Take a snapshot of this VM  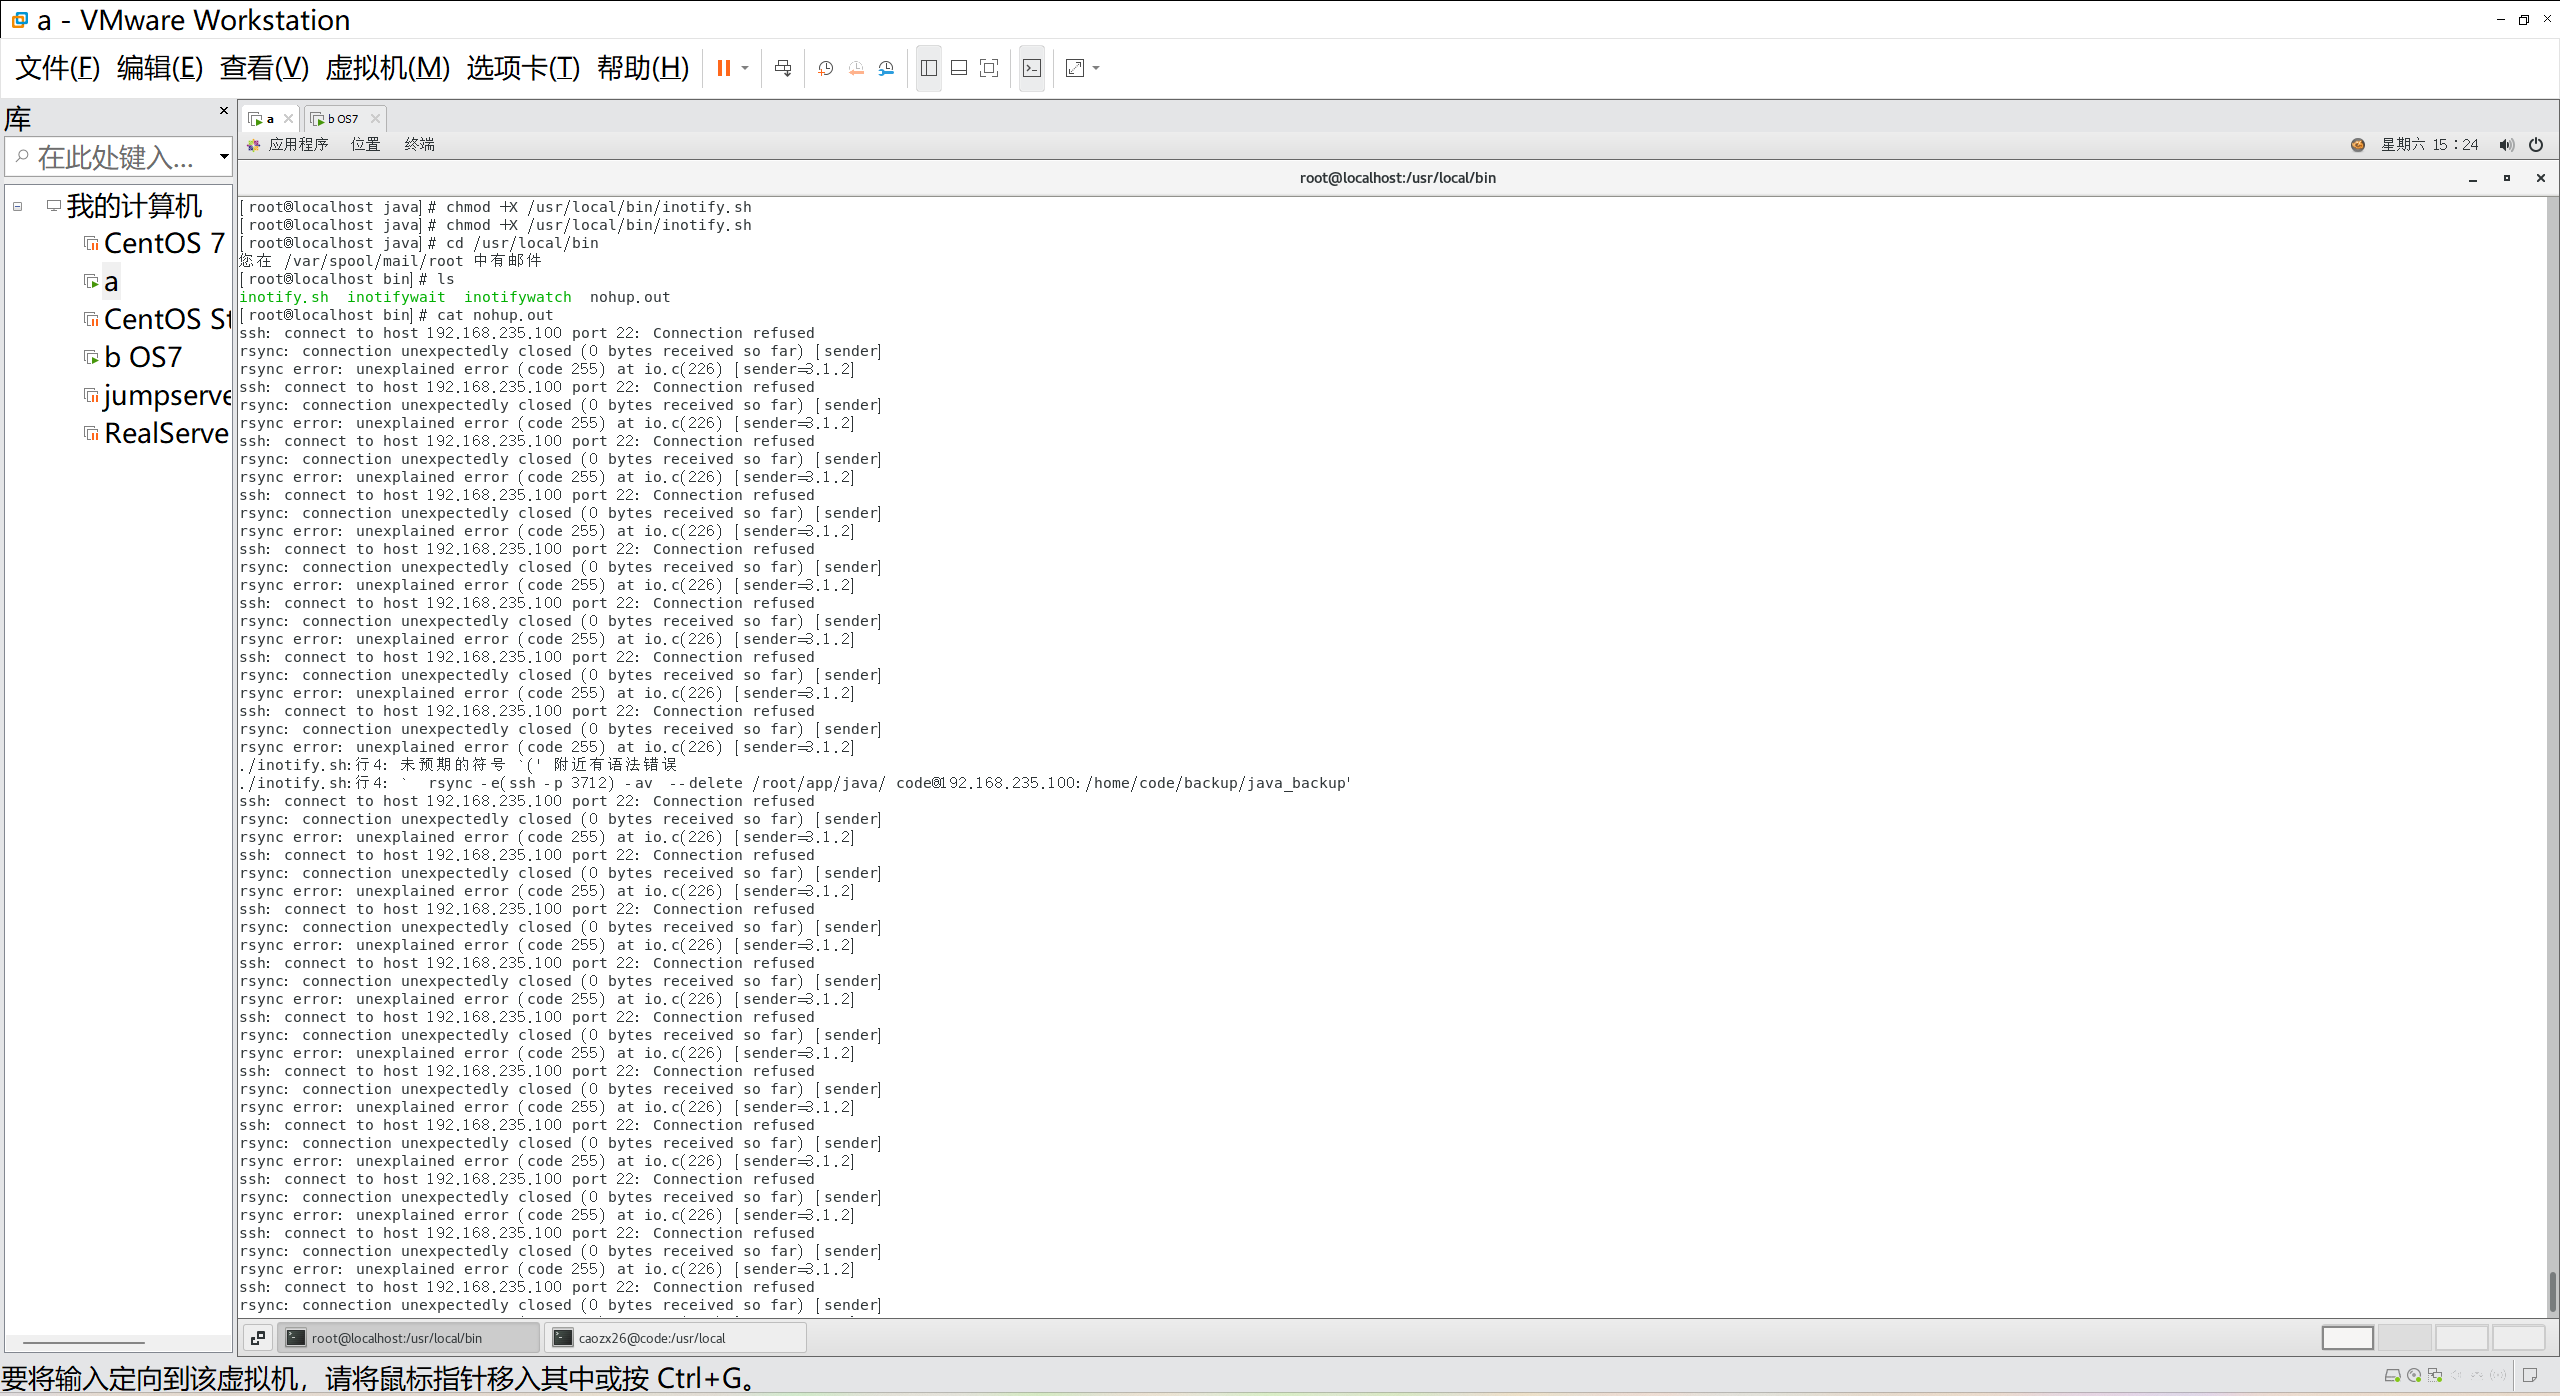click(825, 68)
